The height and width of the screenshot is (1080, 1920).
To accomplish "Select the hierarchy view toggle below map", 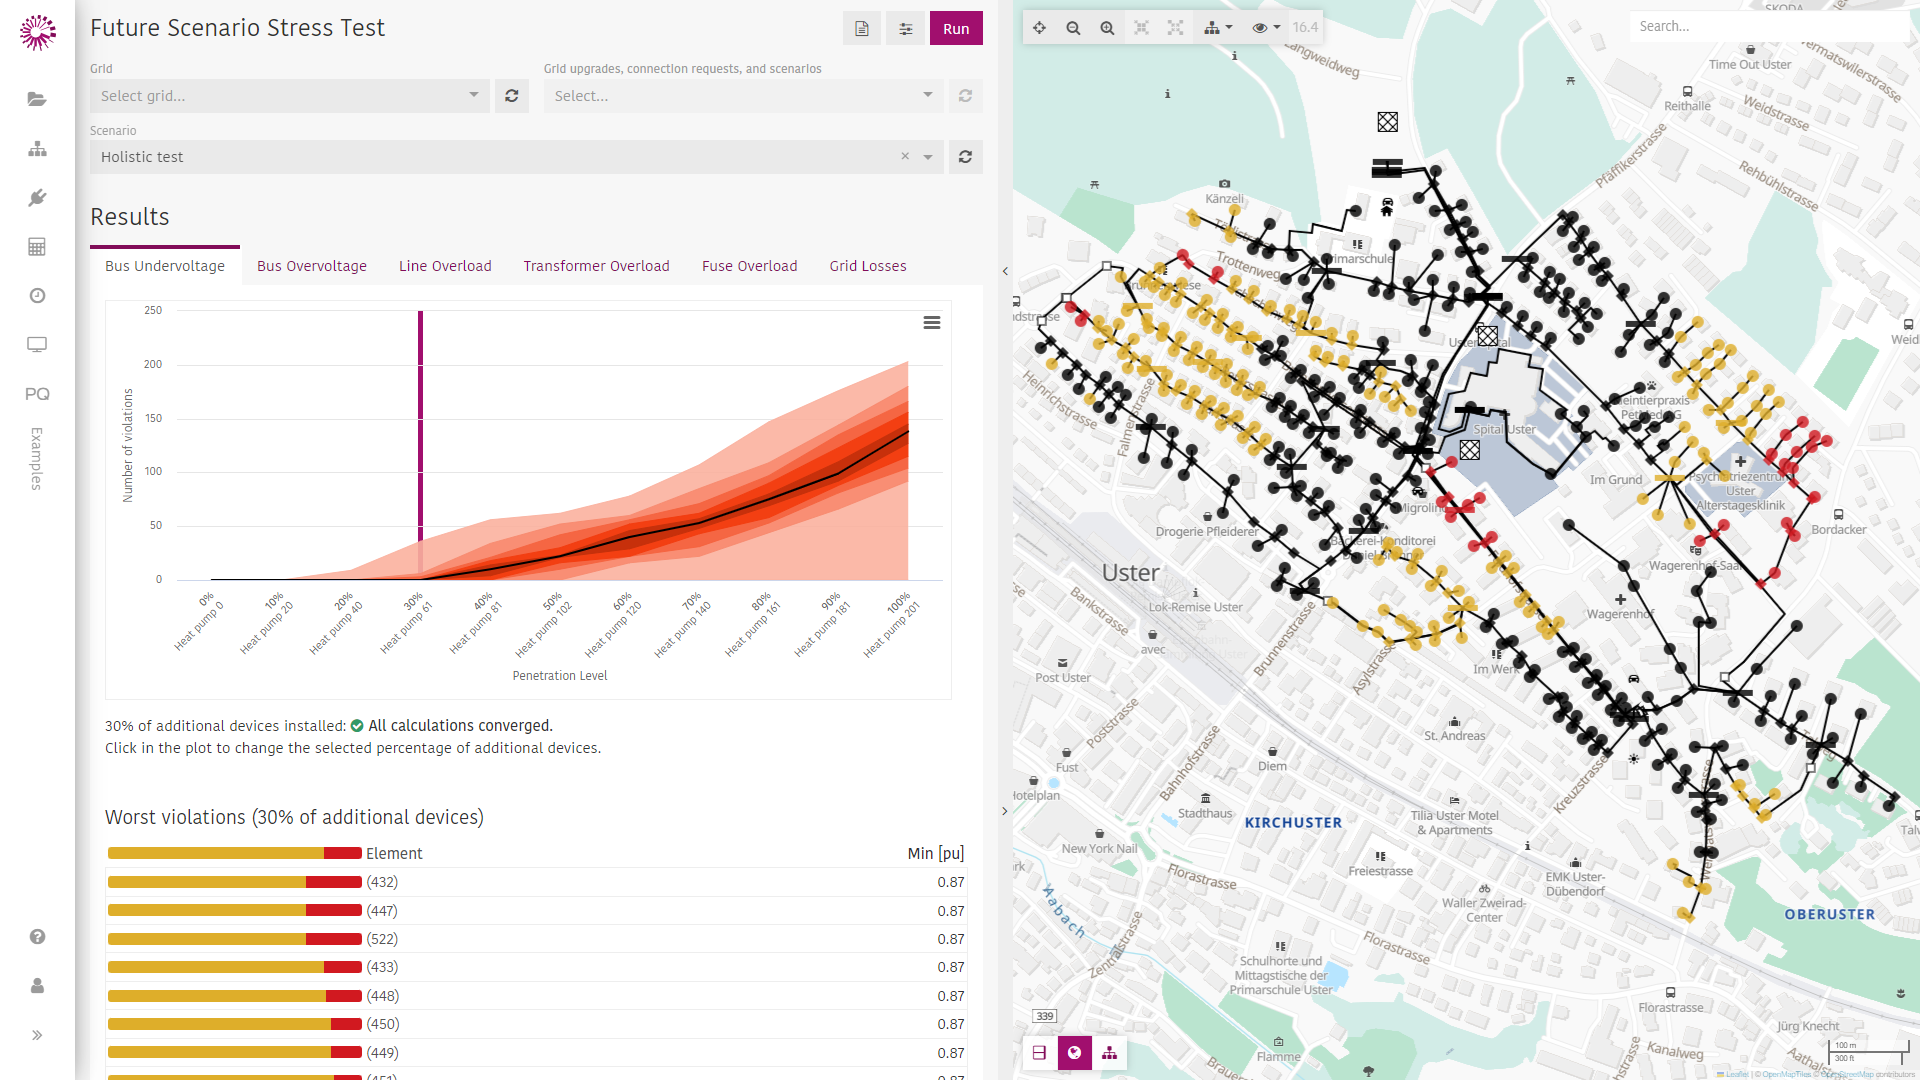I will pyautogui.click(x=1110, y=1053).
